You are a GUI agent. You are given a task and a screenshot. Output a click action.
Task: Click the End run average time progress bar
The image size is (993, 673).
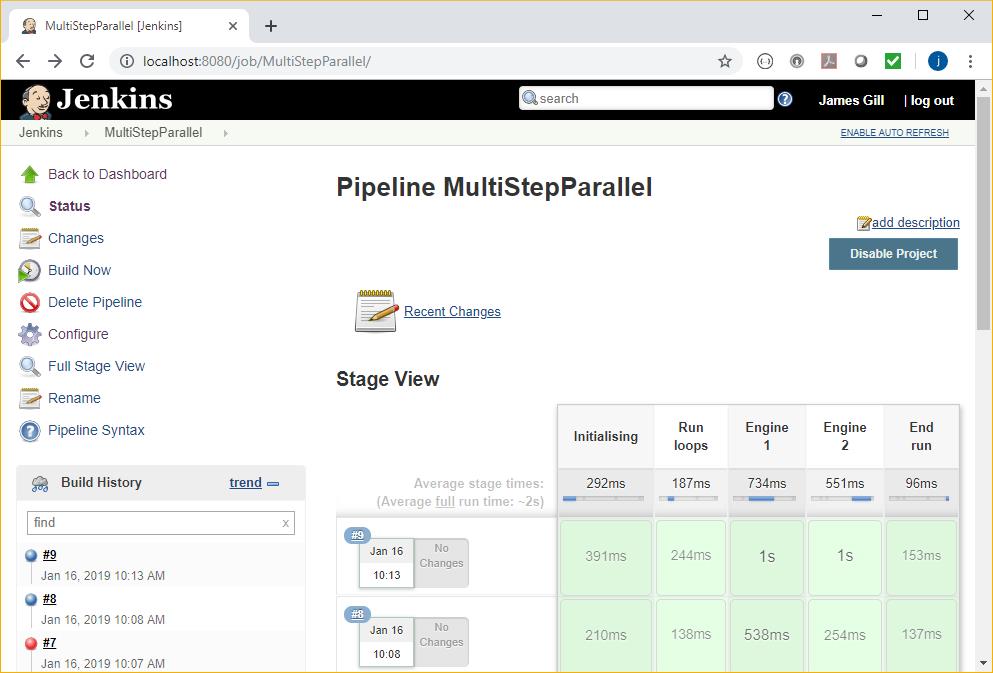[x=919, y=499]
